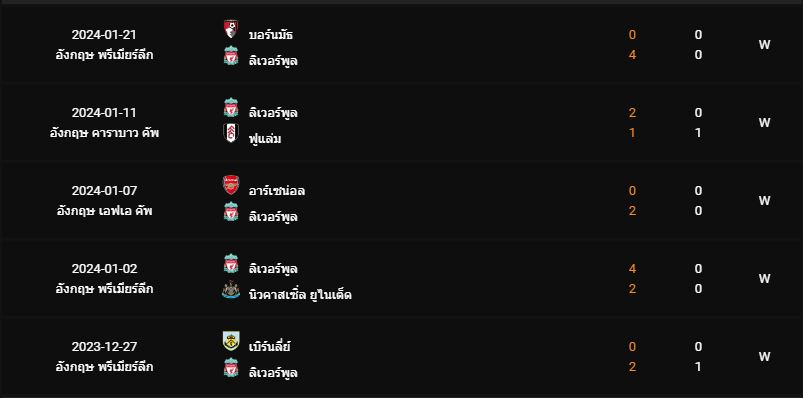Image resolution: width=803 pixels, height=398 pixels.
Task: Click the W result badge for 2024-01-07
Action: (765, 201)
